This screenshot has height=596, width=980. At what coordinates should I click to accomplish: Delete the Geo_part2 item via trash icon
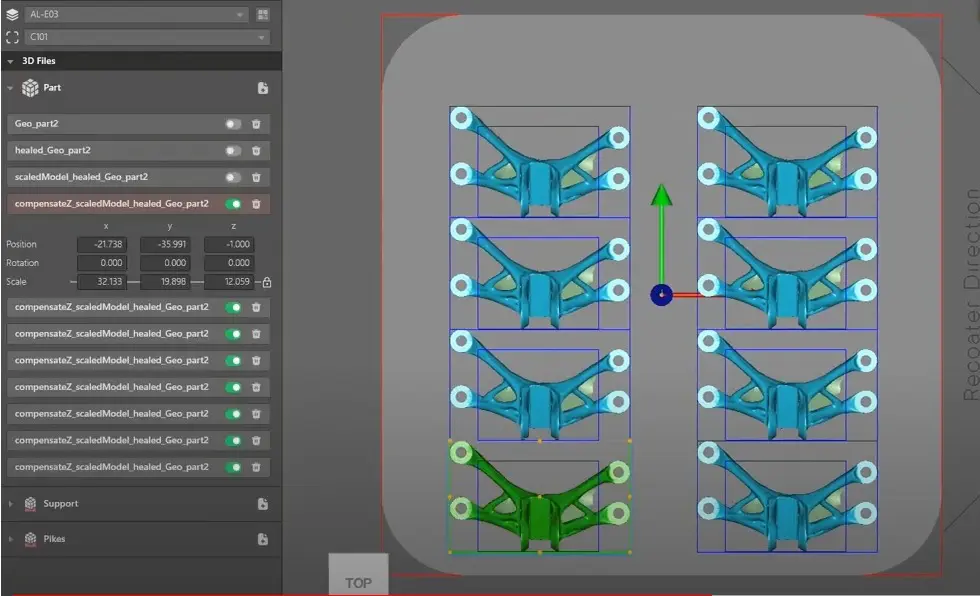(x=256, y=124)
